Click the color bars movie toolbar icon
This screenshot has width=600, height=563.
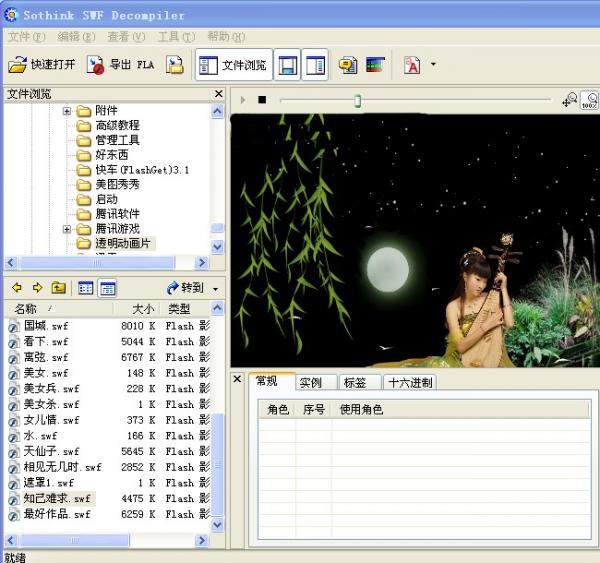tap(375, 65)
